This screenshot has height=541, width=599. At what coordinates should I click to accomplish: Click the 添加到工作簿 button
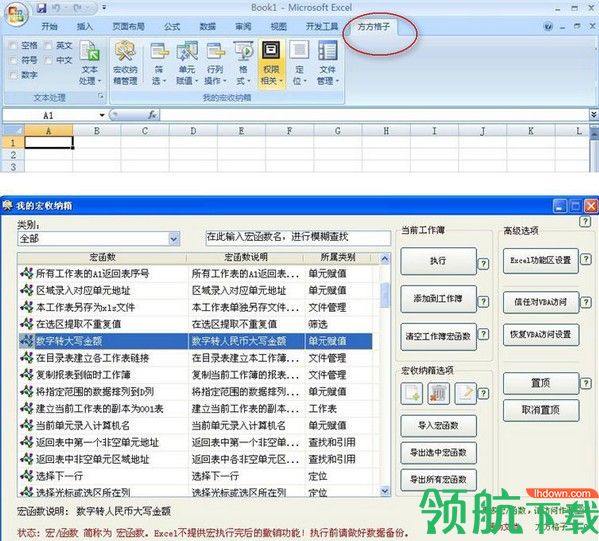click(x=438, y=299)
